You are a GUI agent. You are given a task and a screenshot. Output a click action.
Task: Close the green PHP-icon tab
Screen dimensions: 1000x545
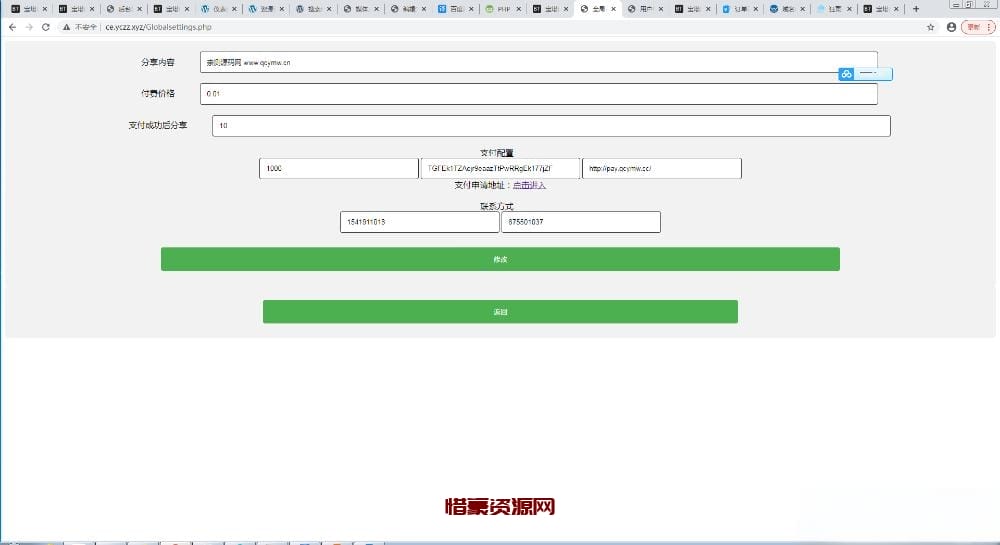518,9
